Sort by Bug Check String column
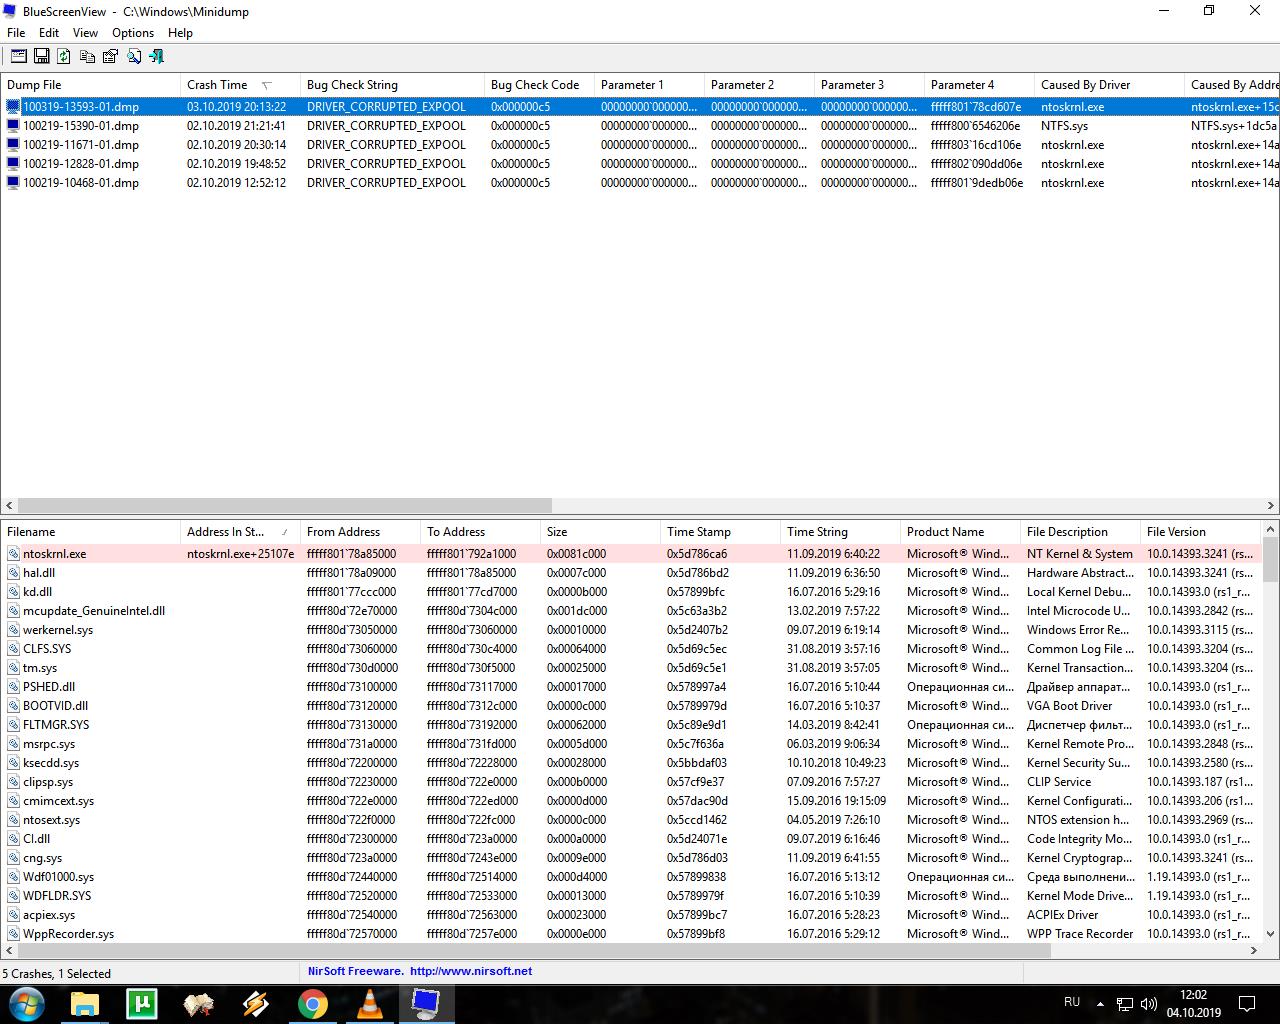The width and height of the screenshot is (1280, 1024). pyautogui.click(x=392, y=85)
